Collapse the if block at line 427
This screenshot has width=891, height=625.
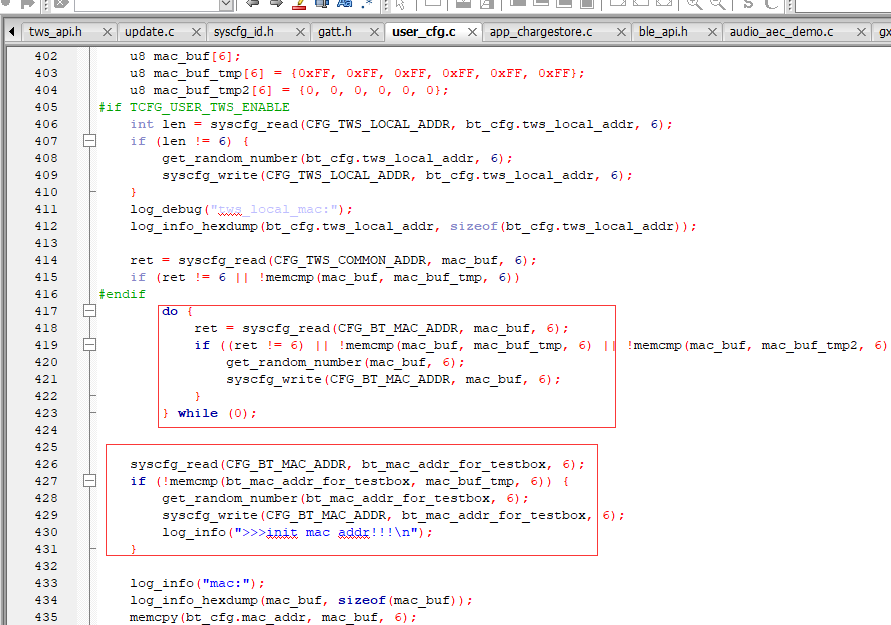point(89,481)
